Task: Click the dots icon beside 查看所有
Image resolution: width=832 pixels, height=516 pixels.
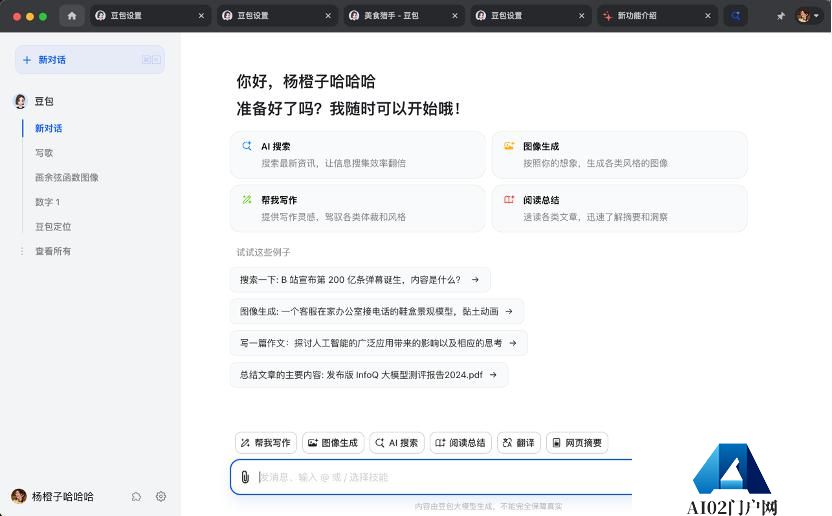Action: (22, 251)
